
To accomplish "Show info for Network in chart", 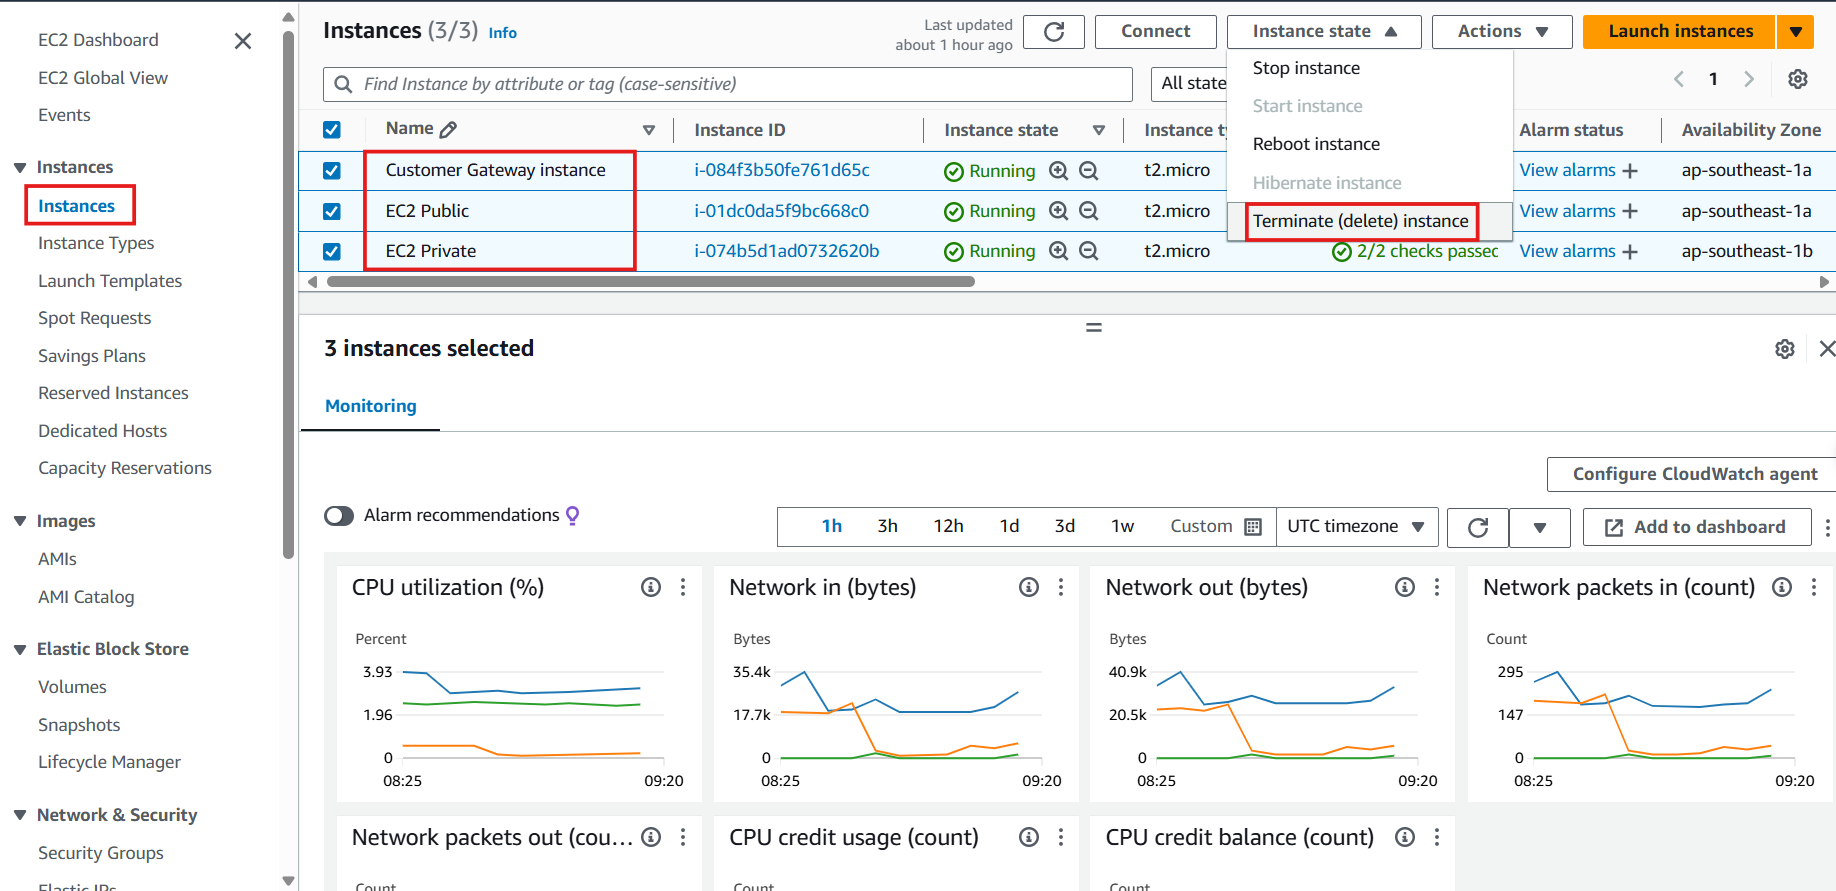I will coord(1029,587).
